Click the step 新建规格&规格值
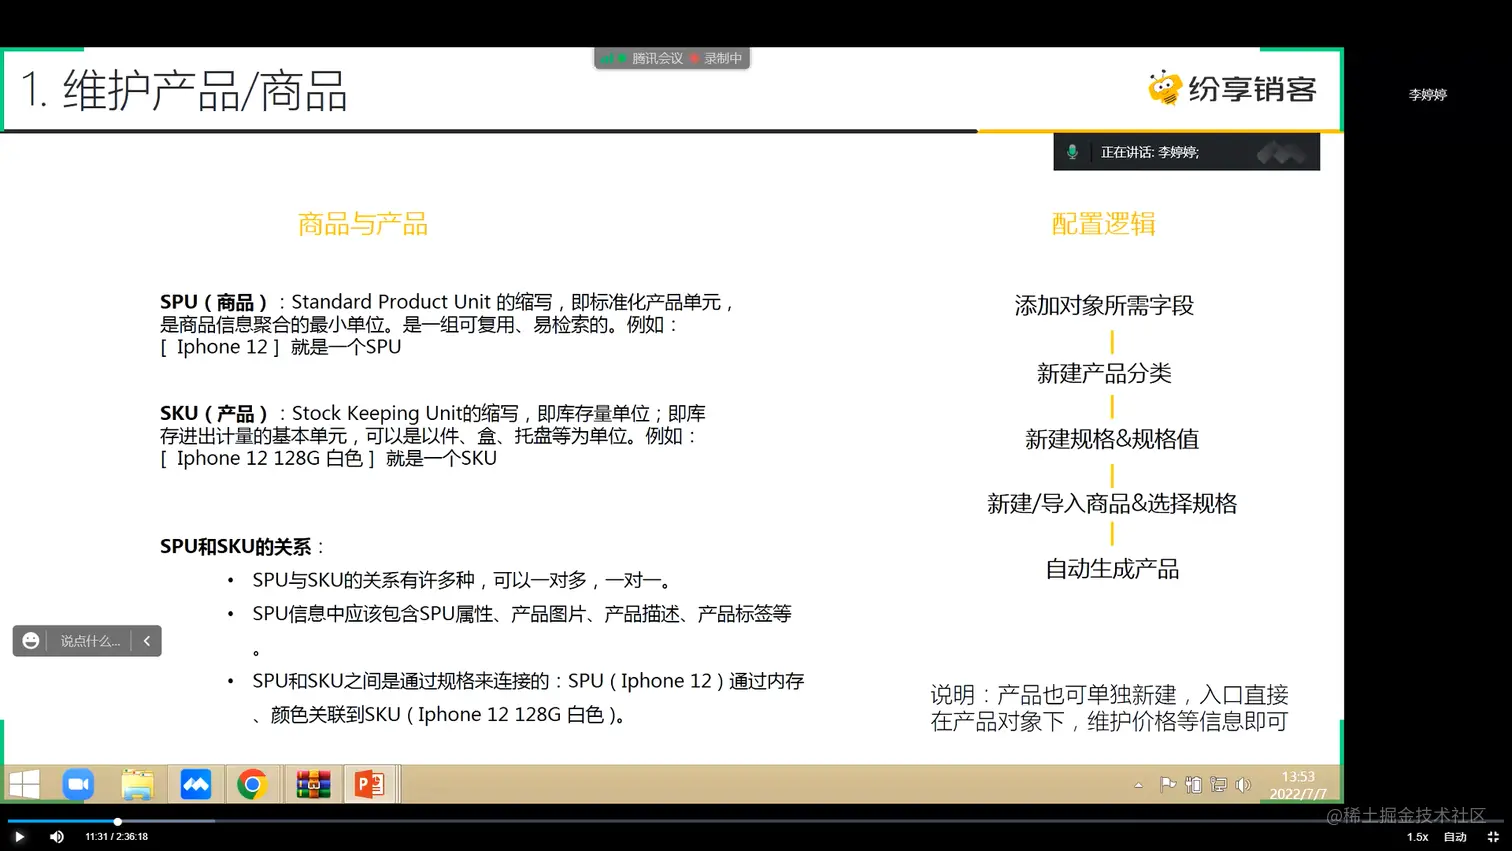Image resolution: width=1512 pixels, height=851 pixels. [1112, 439]
